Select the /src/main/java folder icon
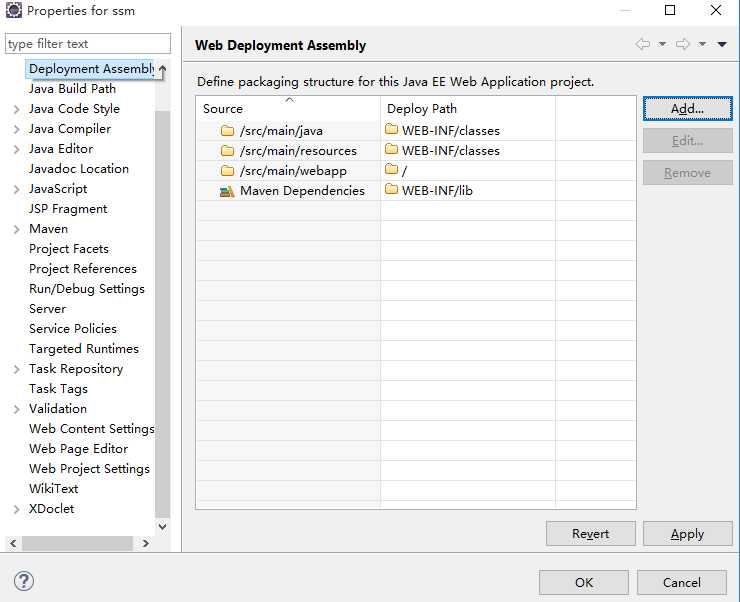740x602 pixels. [x=228, y=131]
